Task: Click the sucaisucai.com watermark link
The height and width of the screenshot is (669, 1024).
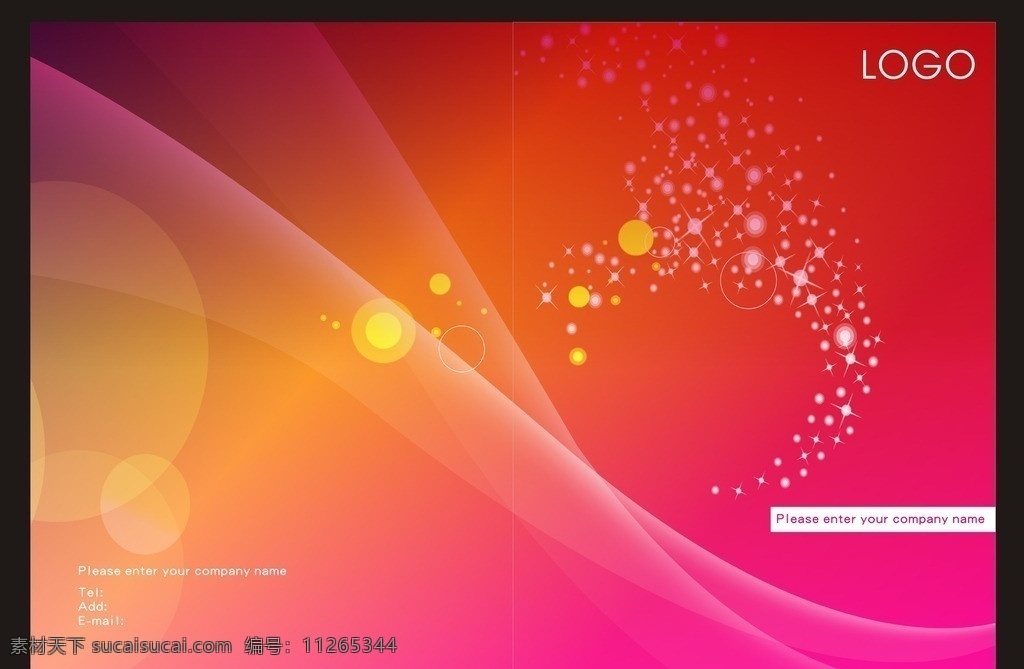Action: pyautogui.click(x=161, y=646)
